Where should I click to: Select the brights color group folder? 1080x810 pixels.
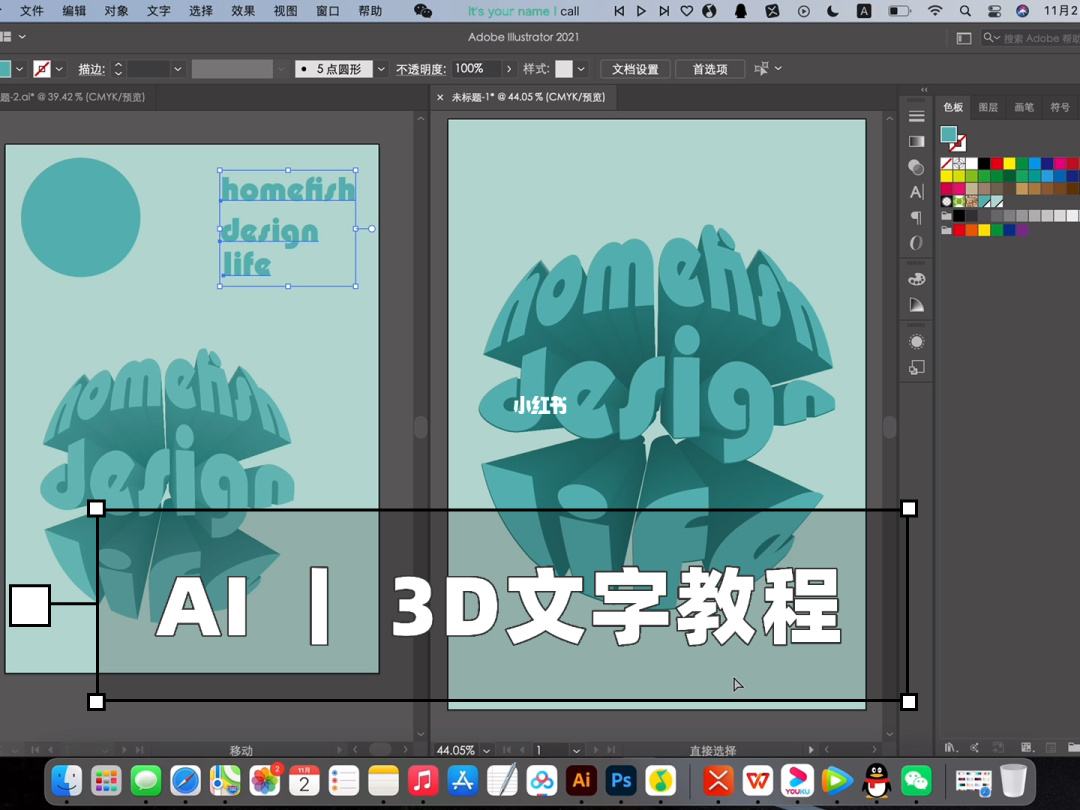coord(946,230)
